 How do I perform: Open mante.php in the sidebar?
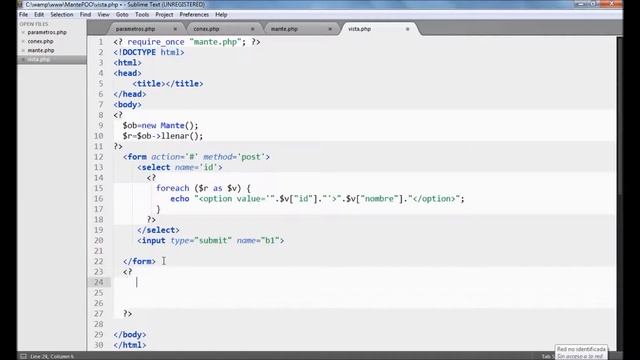click(41, 51)
